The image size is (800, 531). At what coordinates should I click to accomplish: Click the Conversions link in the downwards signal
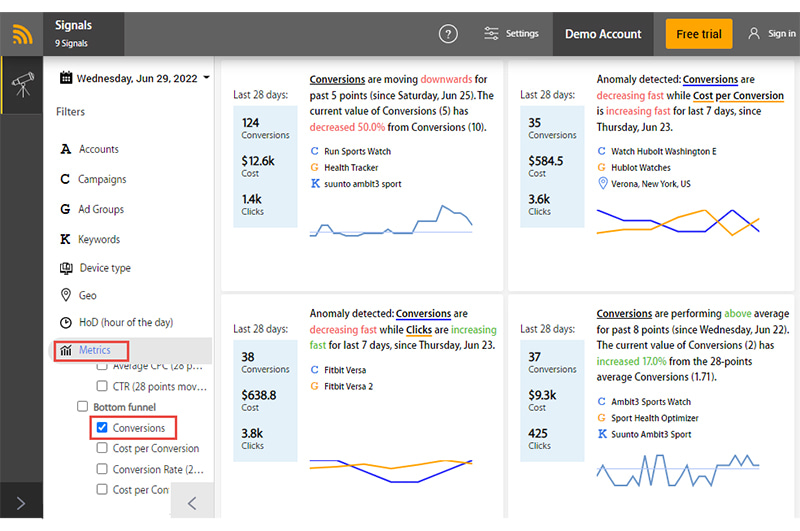(x=337, y=80)
